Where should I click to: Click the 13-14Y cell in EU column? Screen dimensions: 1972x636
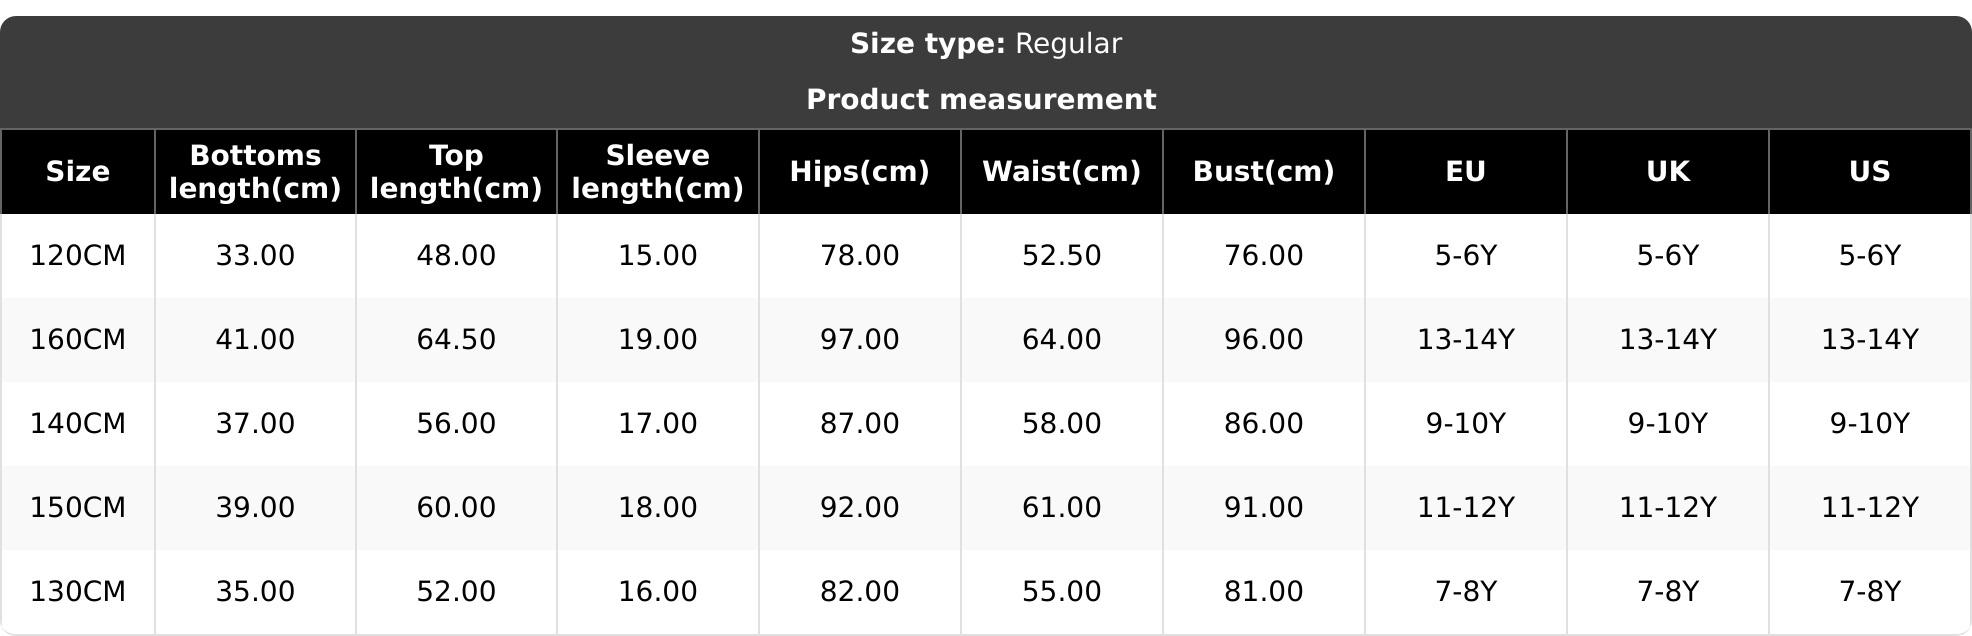pyautogui.click(x=1466, y=340)
